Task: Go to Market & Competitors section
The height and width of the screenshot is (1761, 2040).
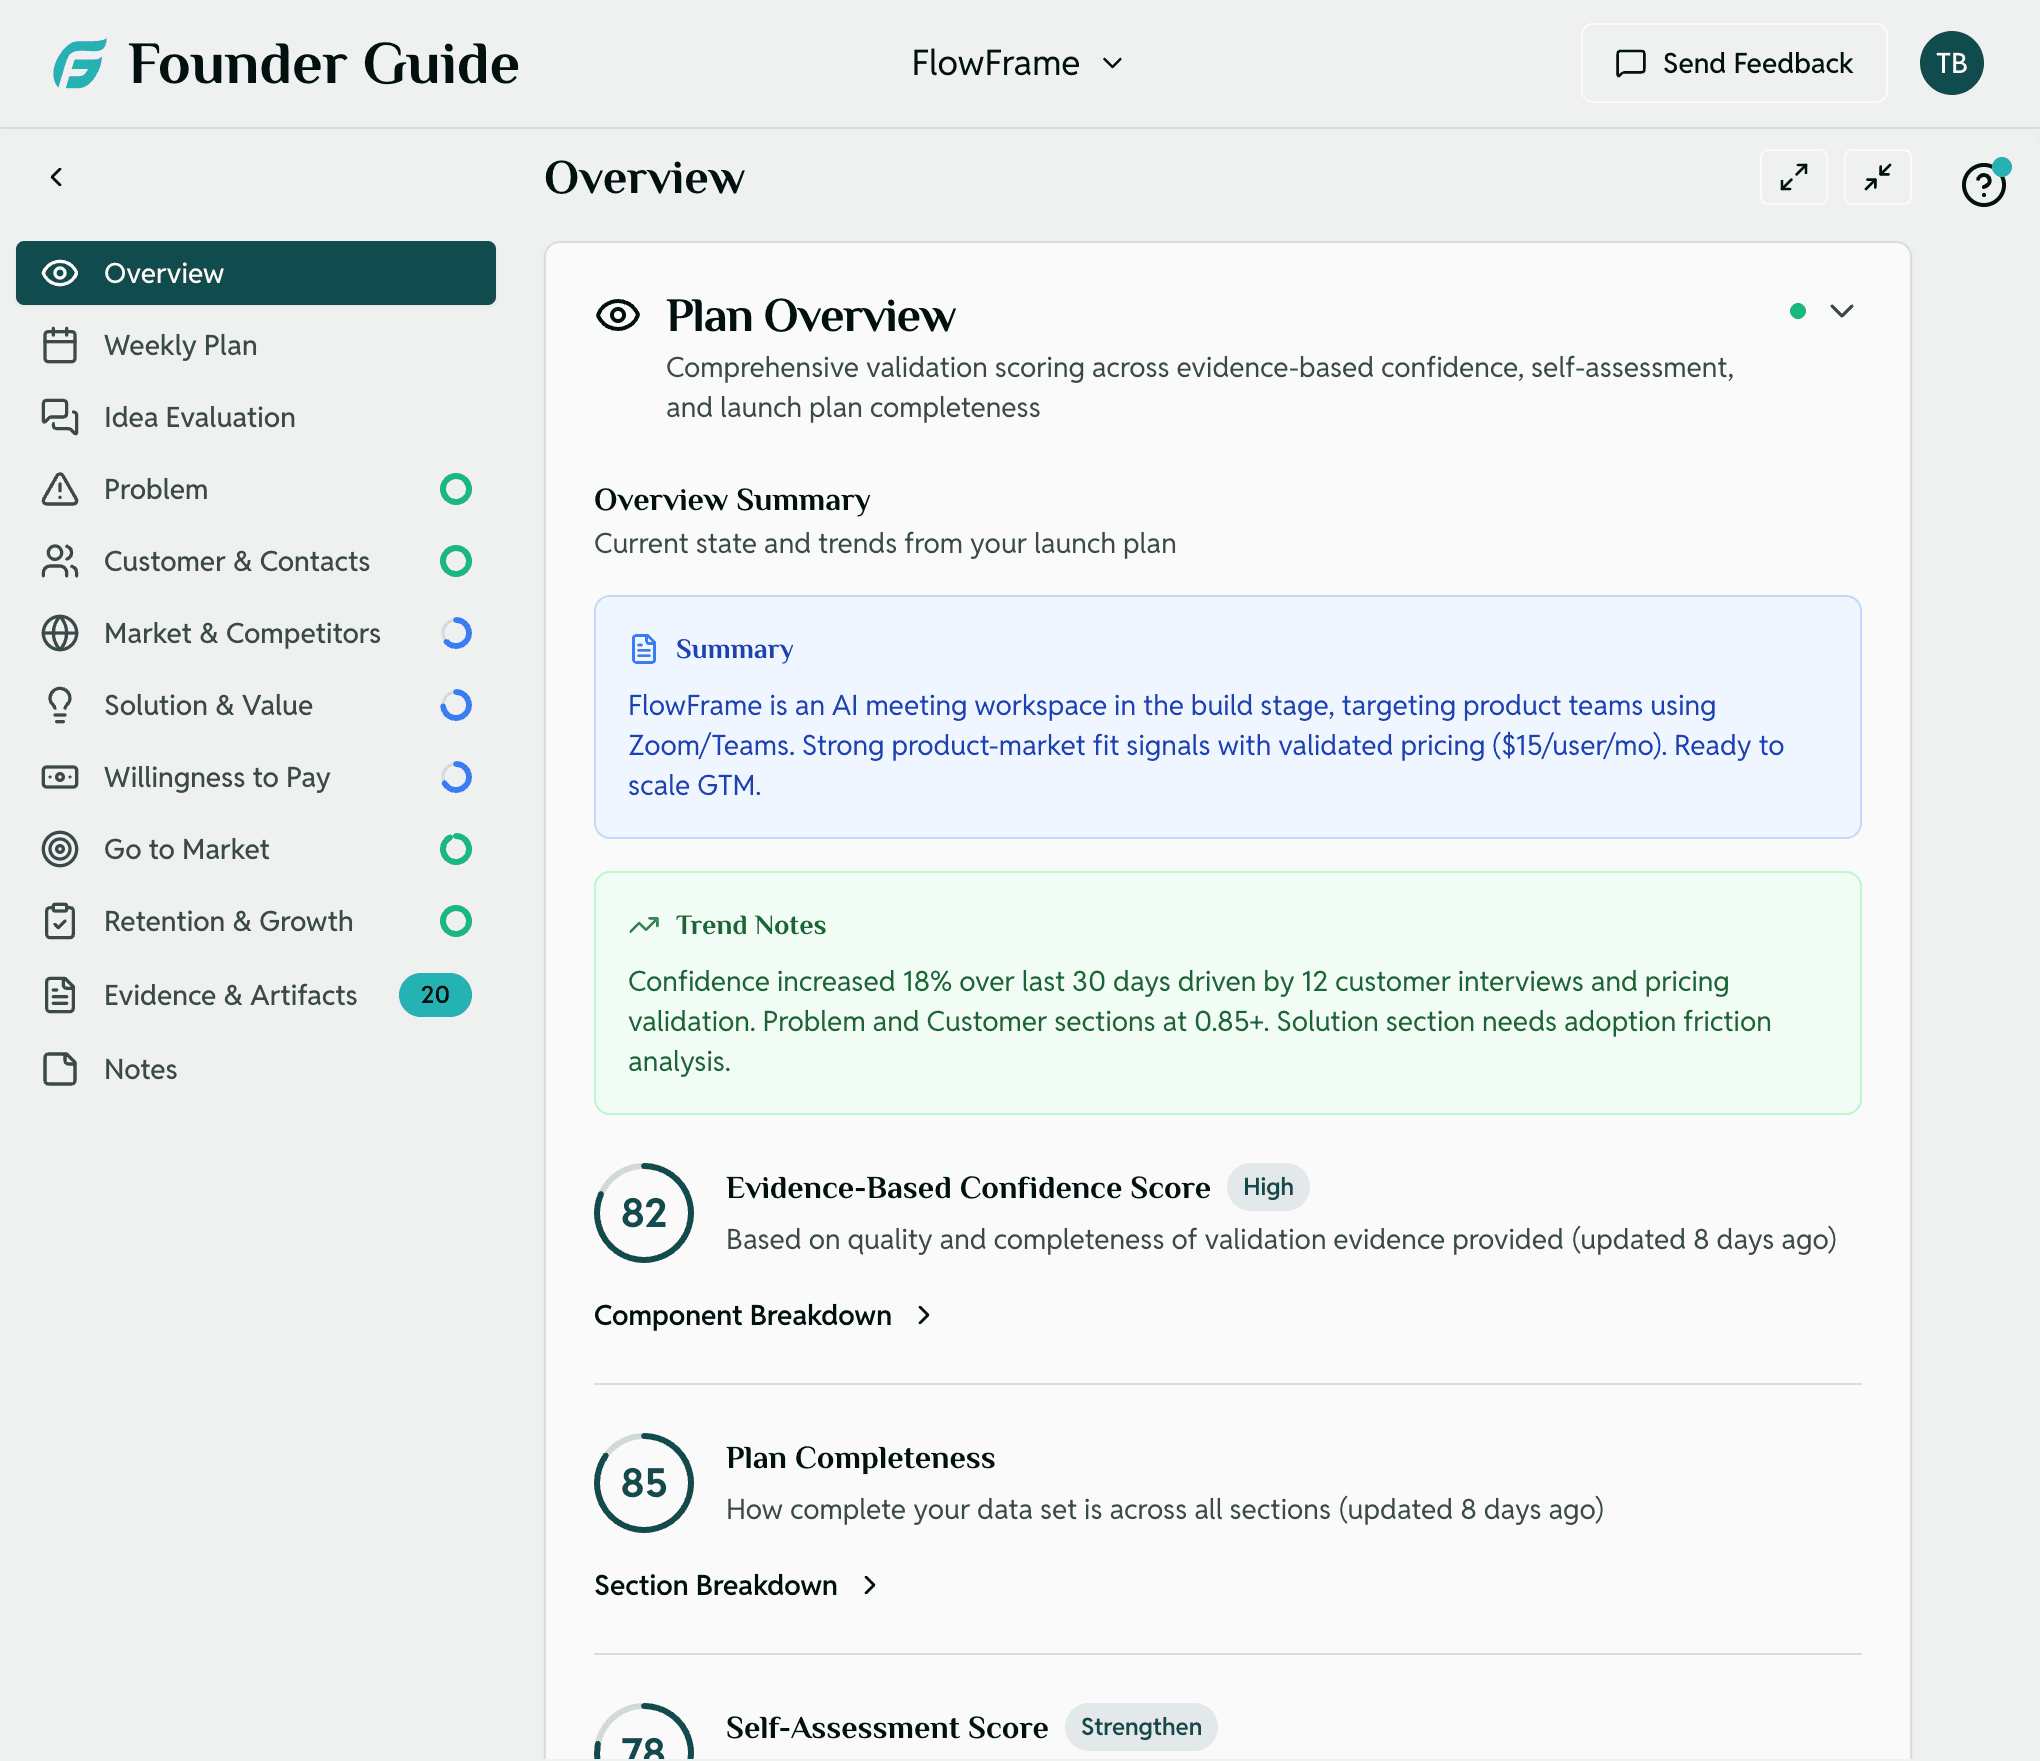Action: [x=242, y=633]
